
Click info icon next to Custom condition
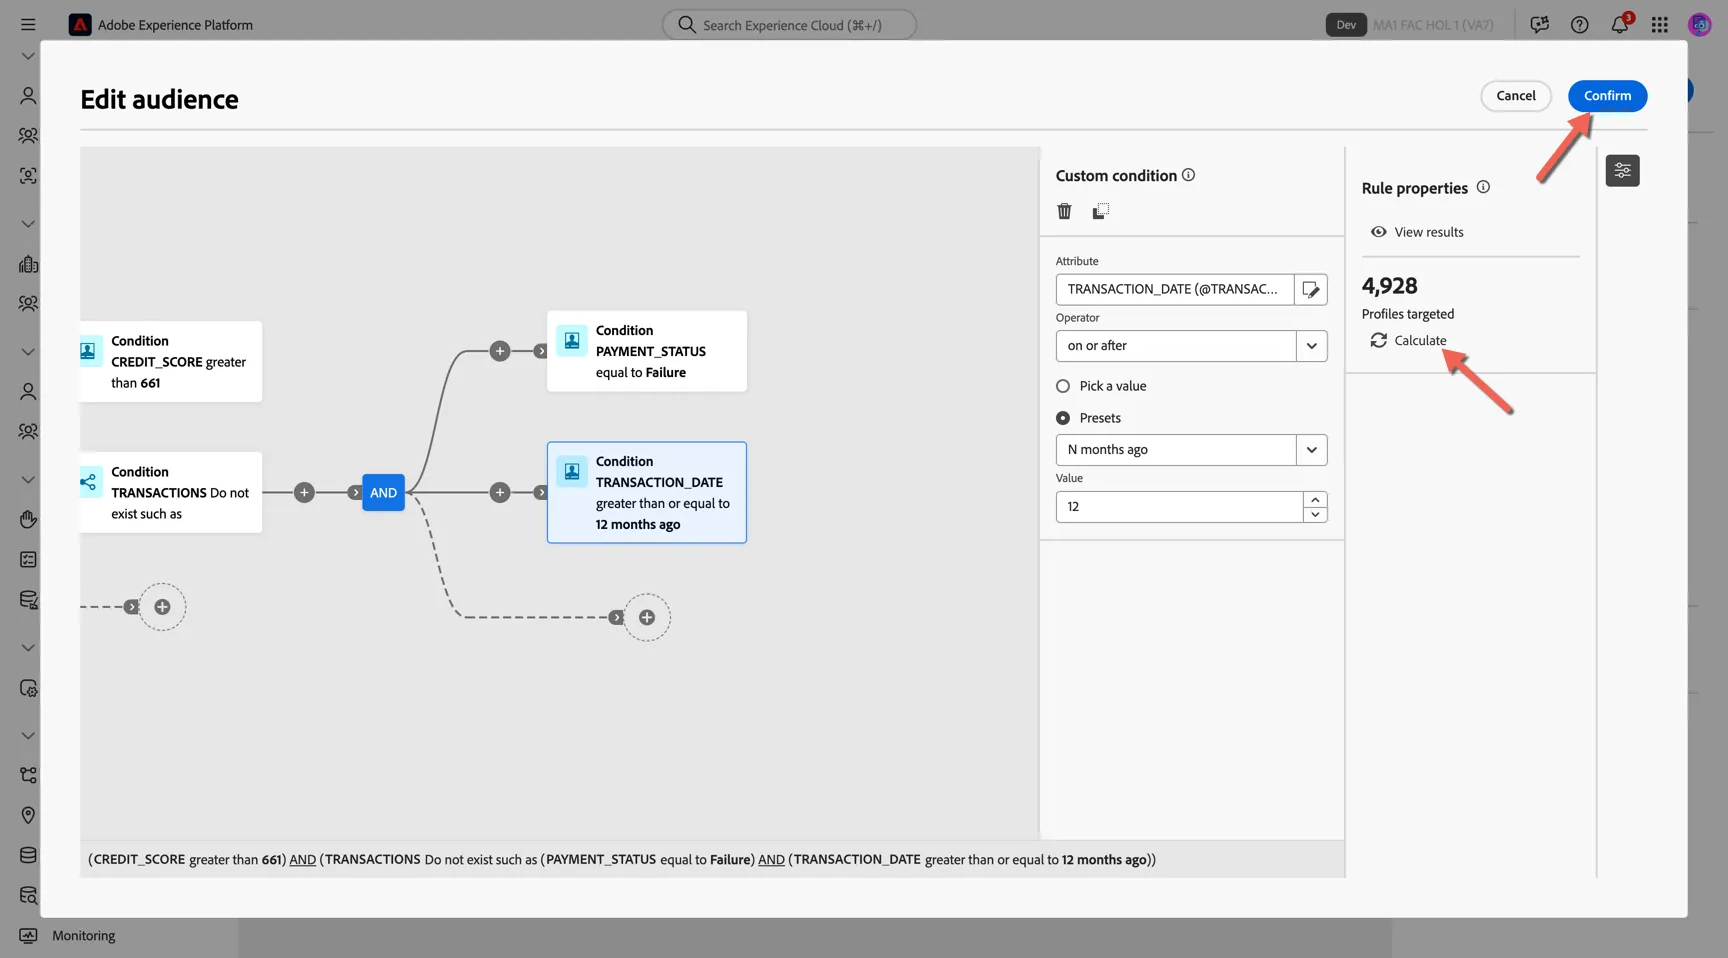click(1188, 175)
